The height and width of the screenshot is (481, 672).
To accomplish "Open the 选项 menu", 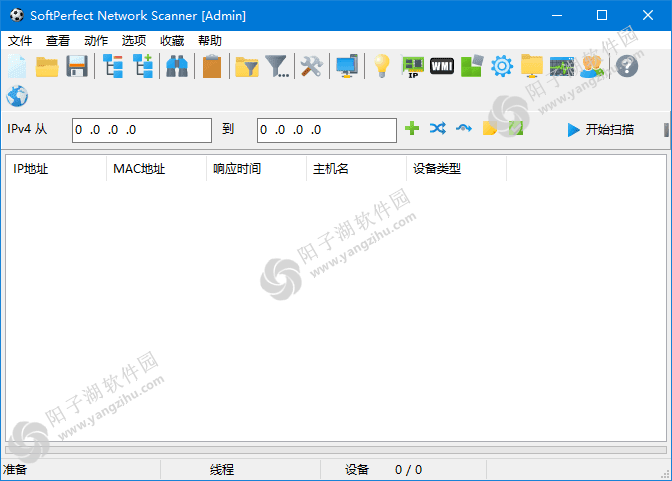I will click(x=134, y=41).
